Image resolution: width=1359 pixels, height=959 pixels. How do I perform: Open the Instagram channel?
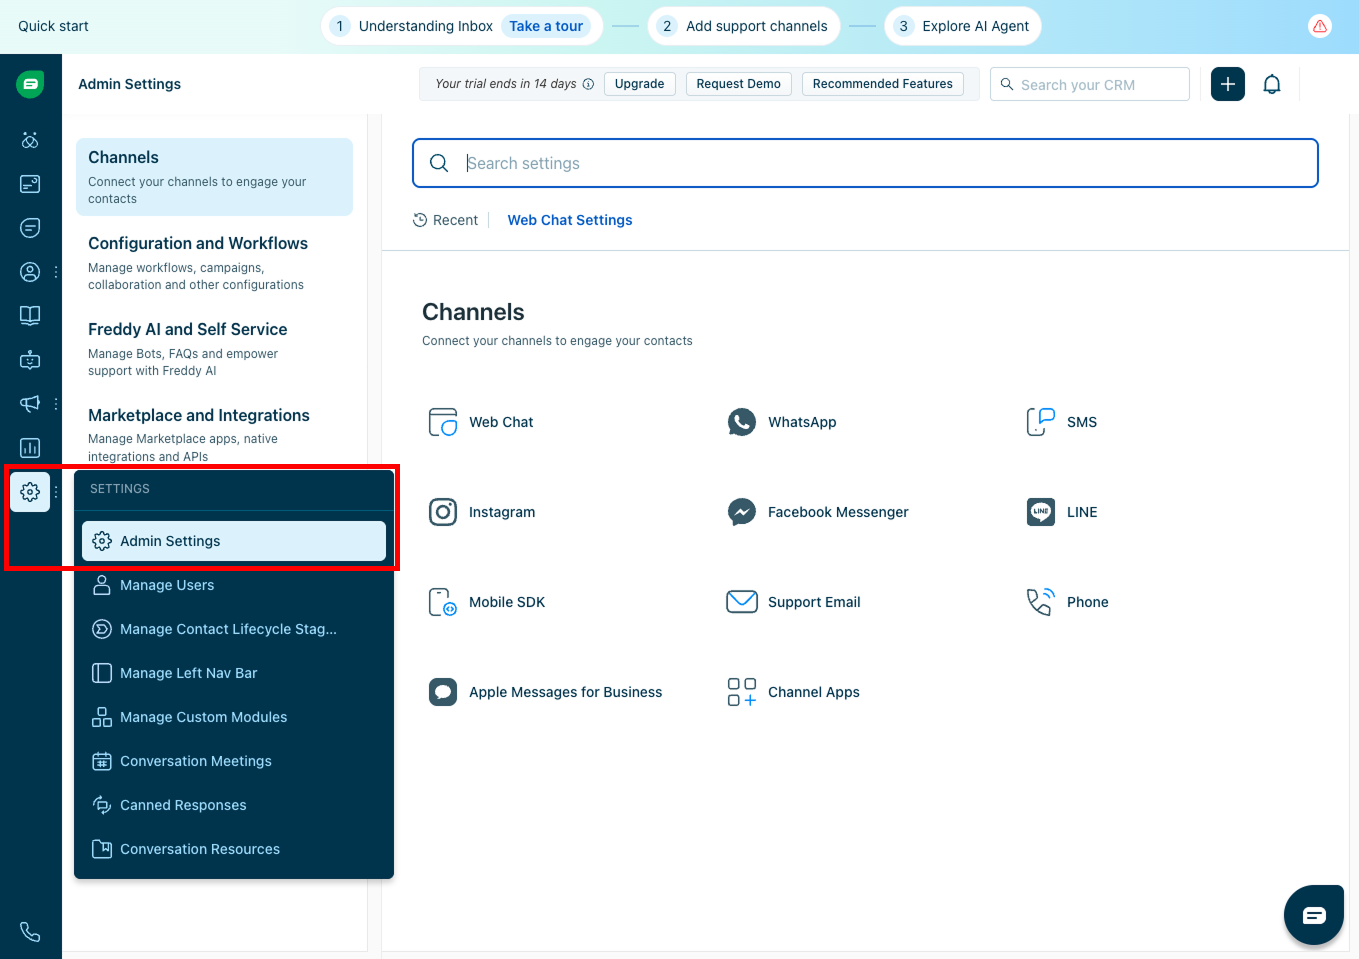click(482, 512)
